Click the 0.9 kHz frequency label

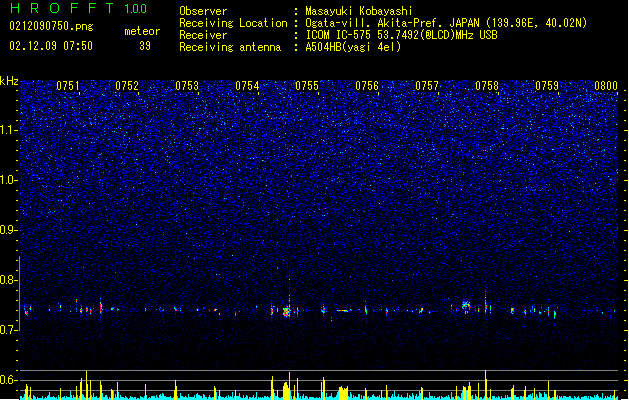tap(9, 230)
